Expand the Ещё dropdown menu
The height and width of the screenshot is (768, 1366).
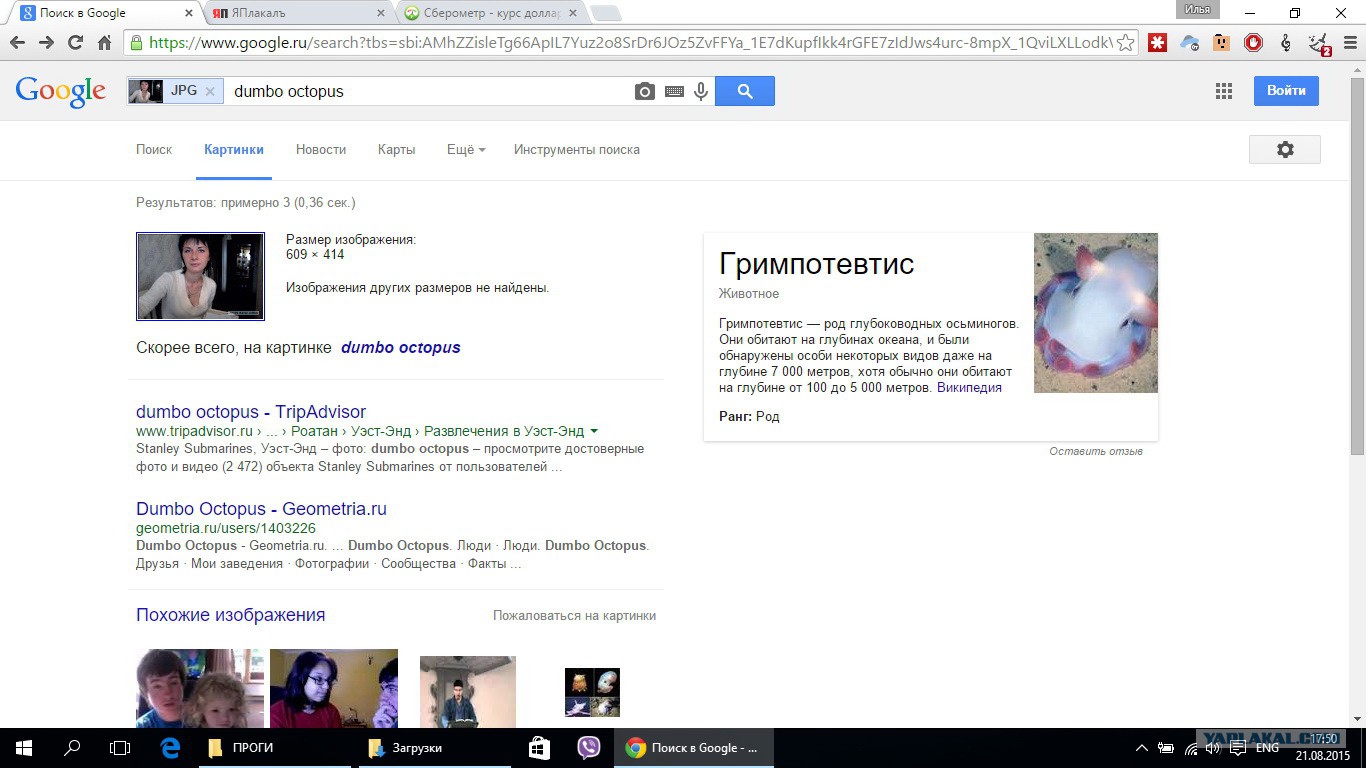pyautogui.click(x=466, y=149)
